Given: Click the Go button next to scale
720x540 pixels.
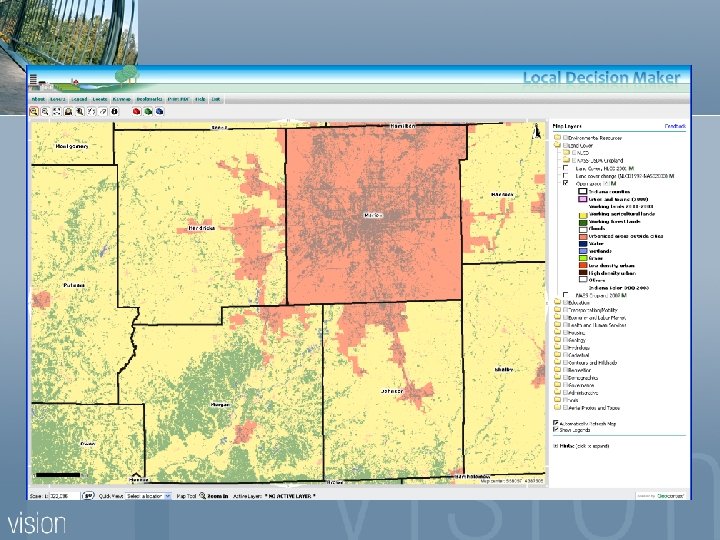Looking at the screenshot, I should [88, 496].
